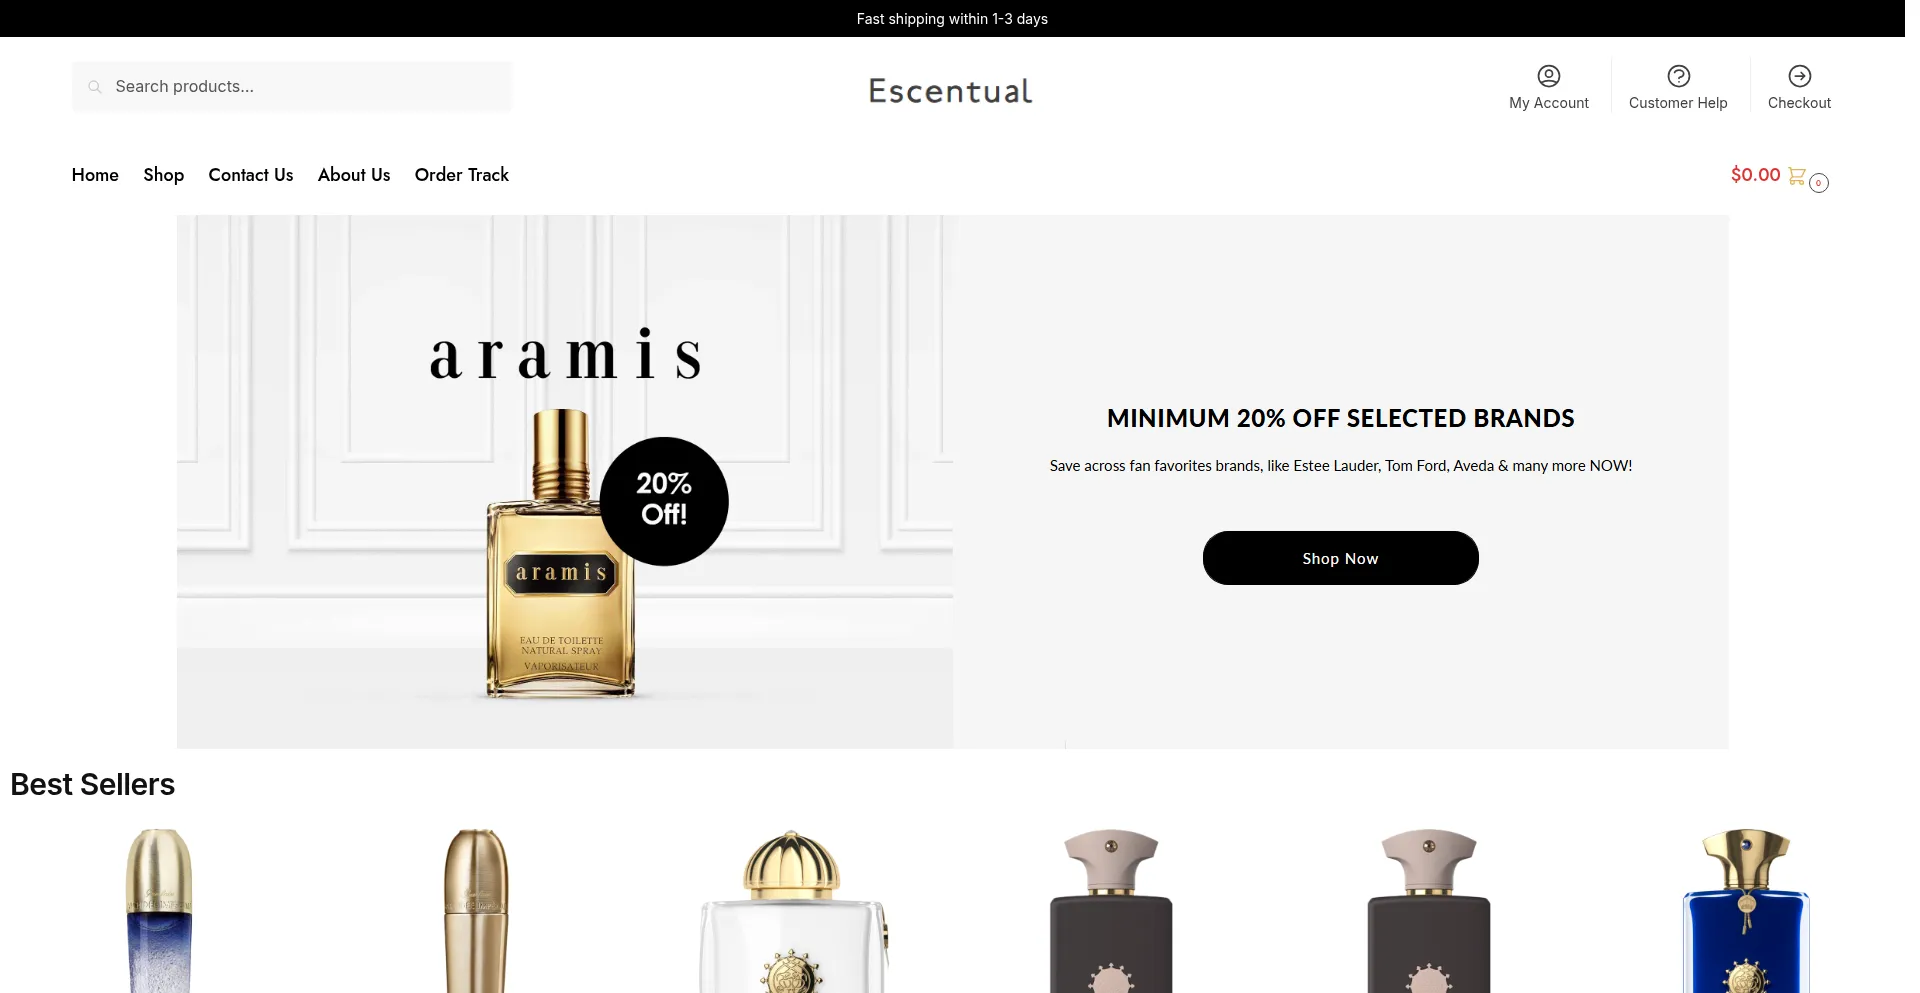Click the search magnifier icon

click(95, 87)
